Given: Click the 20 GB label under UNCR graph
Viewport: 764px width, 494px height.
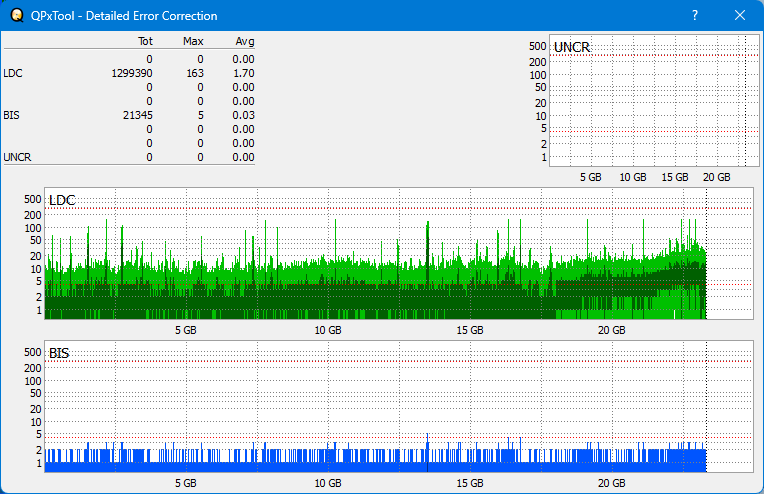Looking at the screenshot, I should [717, 177].
